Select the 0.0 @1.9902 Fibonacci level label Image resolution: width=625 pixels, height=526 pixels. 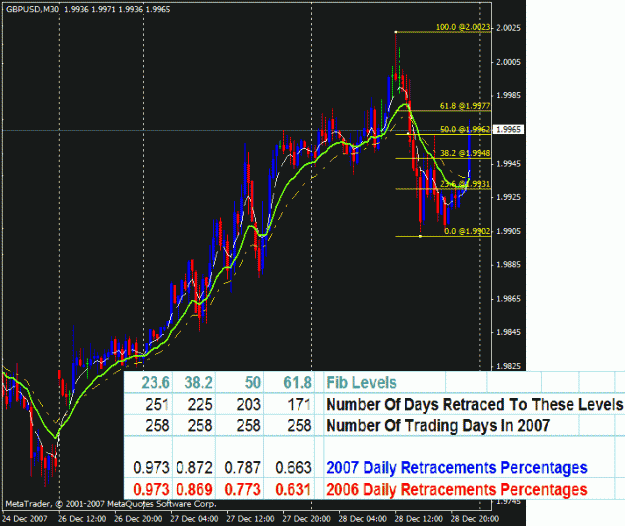tap(467, 231)
